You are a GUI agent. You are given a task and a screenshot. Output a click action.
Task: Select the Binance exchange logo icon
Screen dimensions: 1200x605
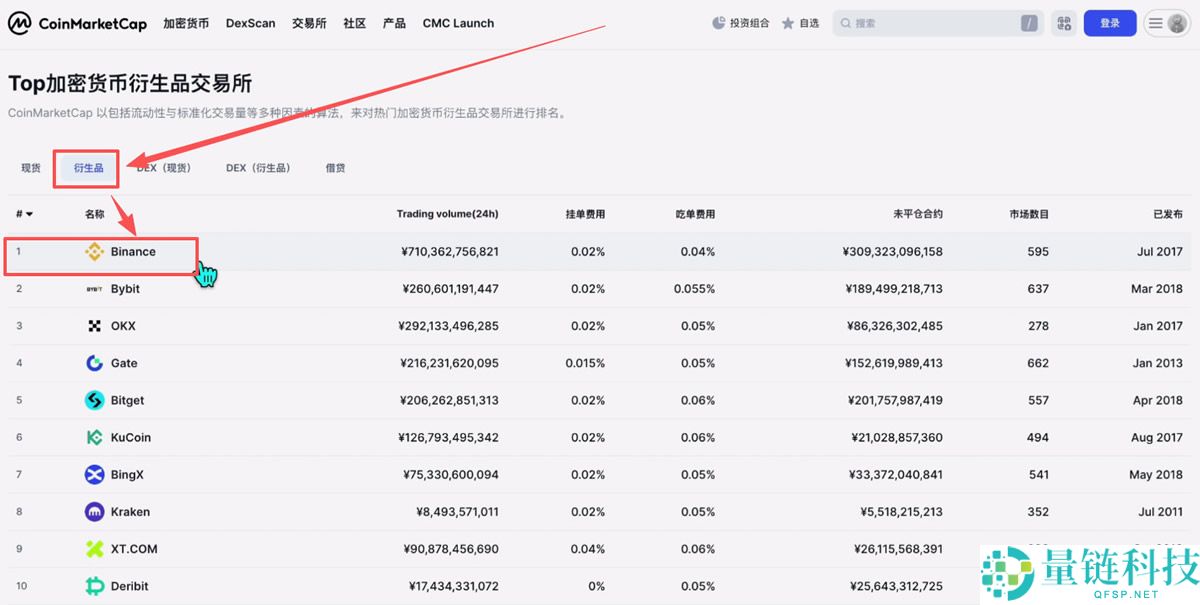click(x=94, y=252)
